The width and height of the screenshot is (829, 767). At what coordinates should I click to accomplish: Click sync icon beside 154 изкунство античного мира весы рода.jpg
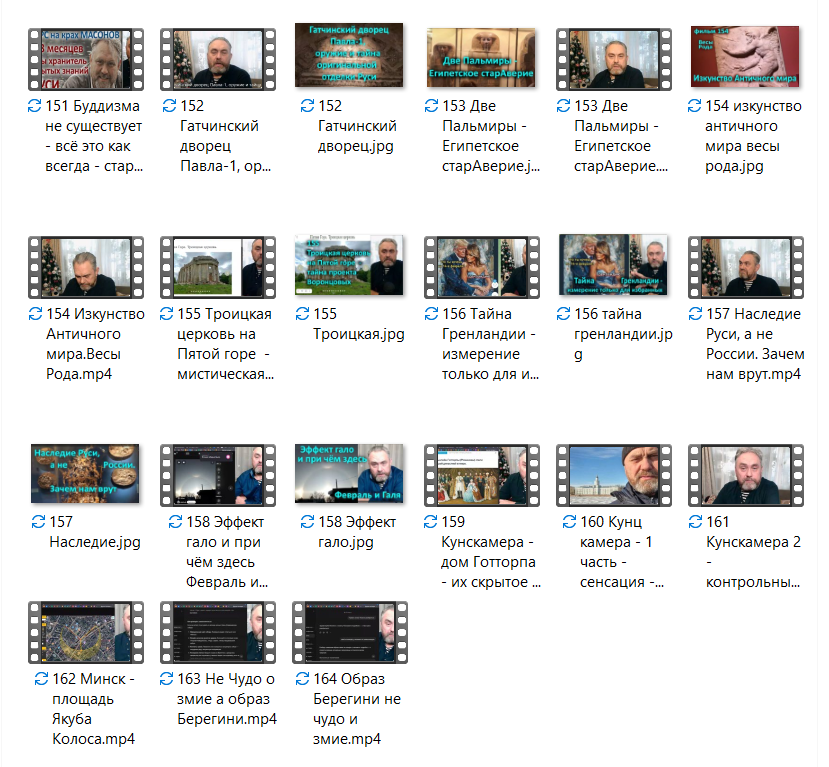pyautogui.click(x=694, y=106)
